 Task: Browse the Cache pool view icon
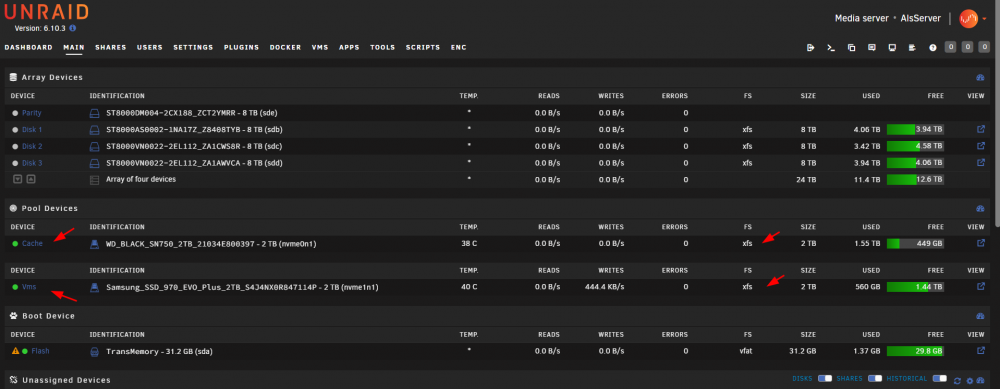[x=980, y=243]
